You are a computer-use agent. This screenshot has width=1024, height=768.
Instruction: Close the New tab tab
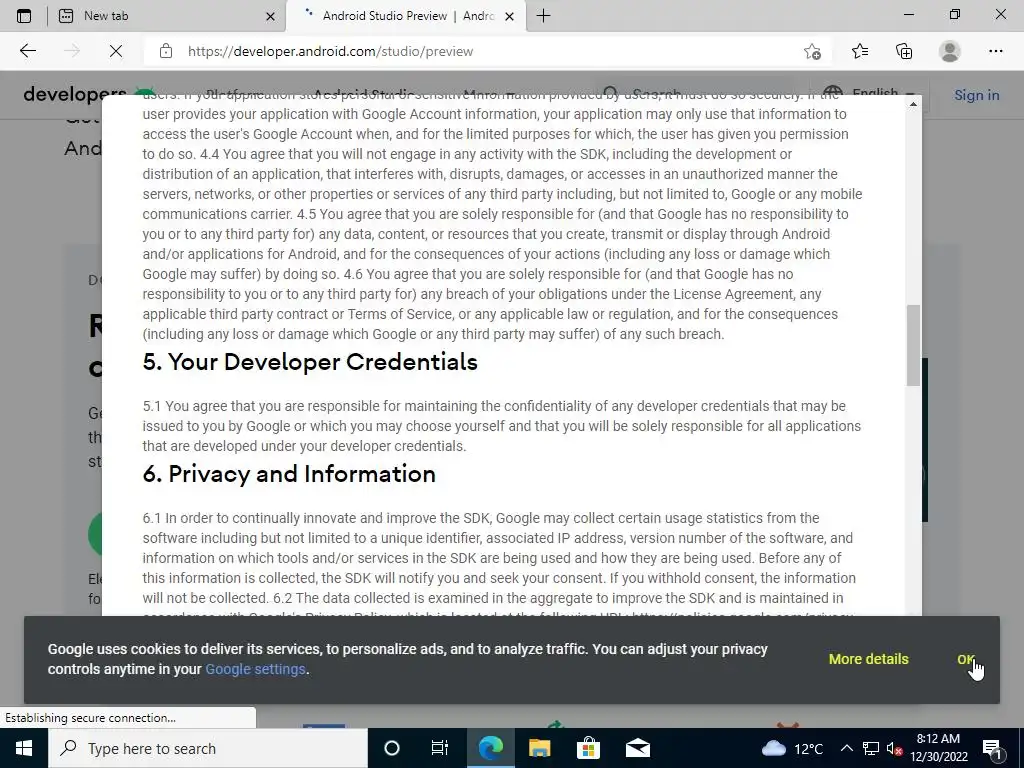[270, 16]
